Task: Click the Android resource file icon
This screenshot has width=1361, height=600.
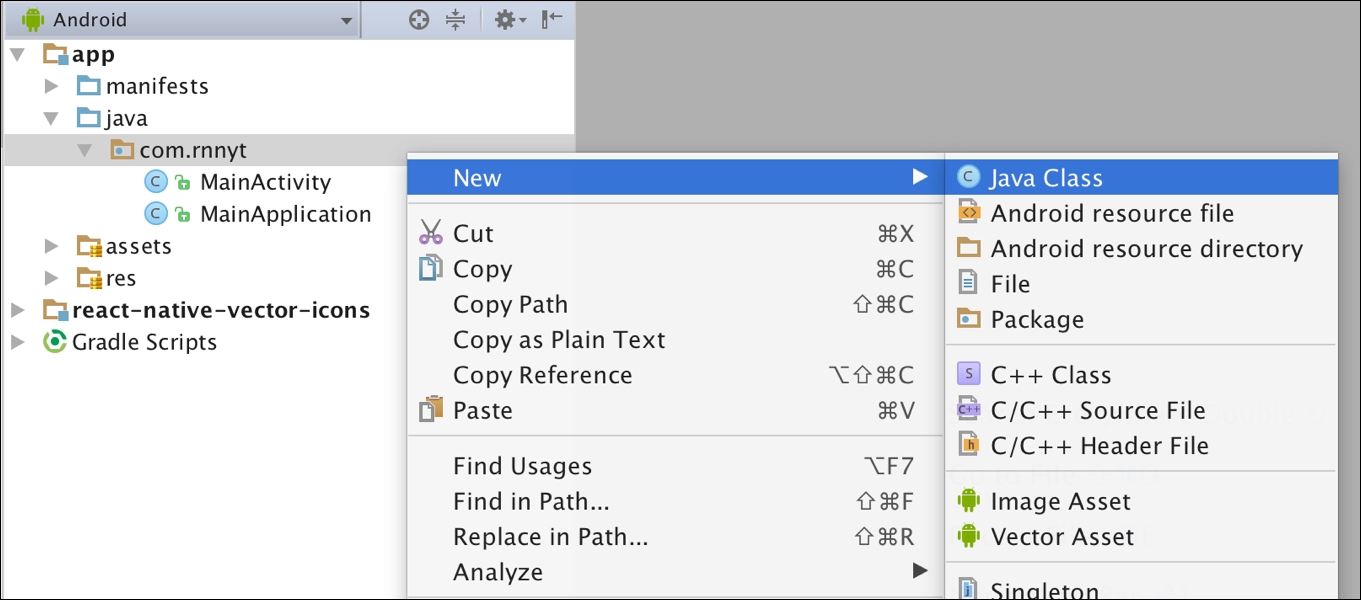Action: 968,212
